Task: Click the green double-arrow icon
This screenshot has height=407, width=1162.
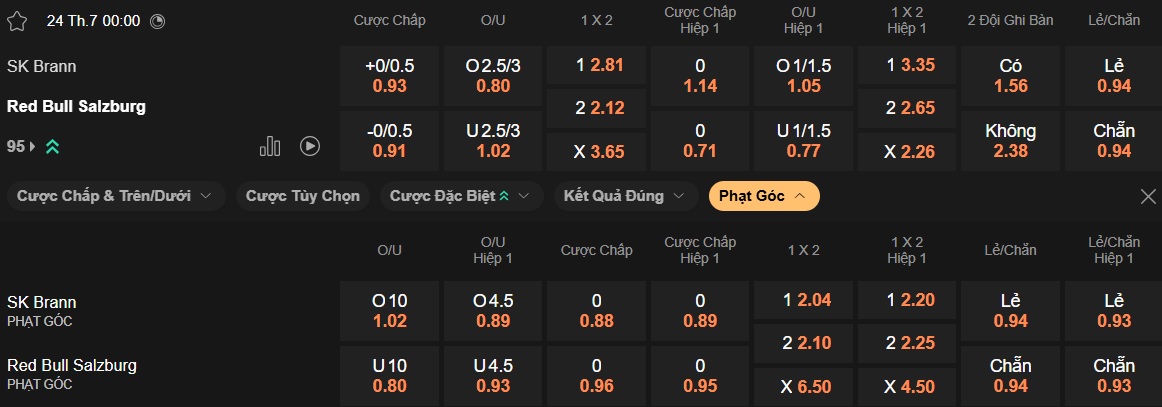Action: coord(52,146)
